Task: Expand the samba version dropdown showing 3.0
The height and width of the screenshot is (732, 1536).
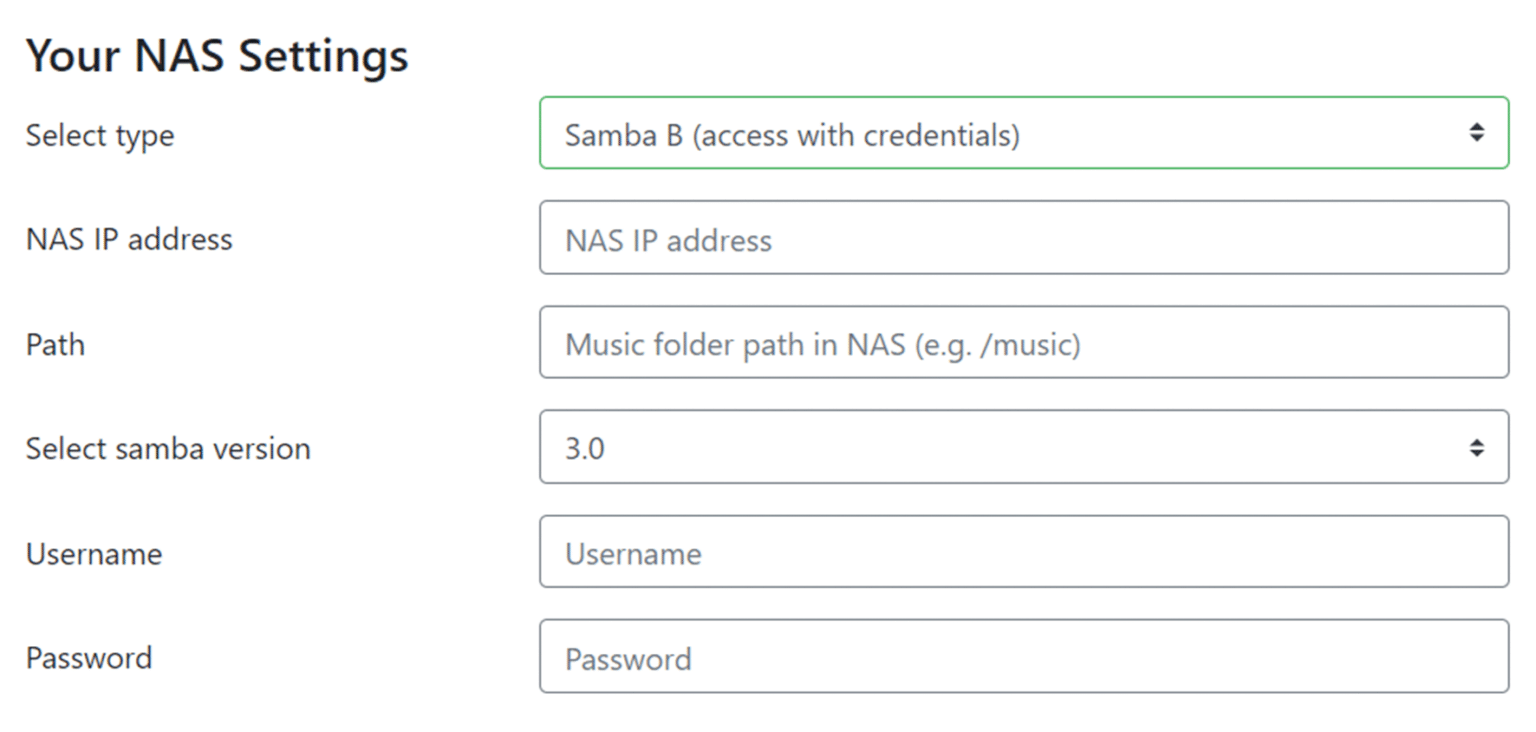Action: 1022,447
